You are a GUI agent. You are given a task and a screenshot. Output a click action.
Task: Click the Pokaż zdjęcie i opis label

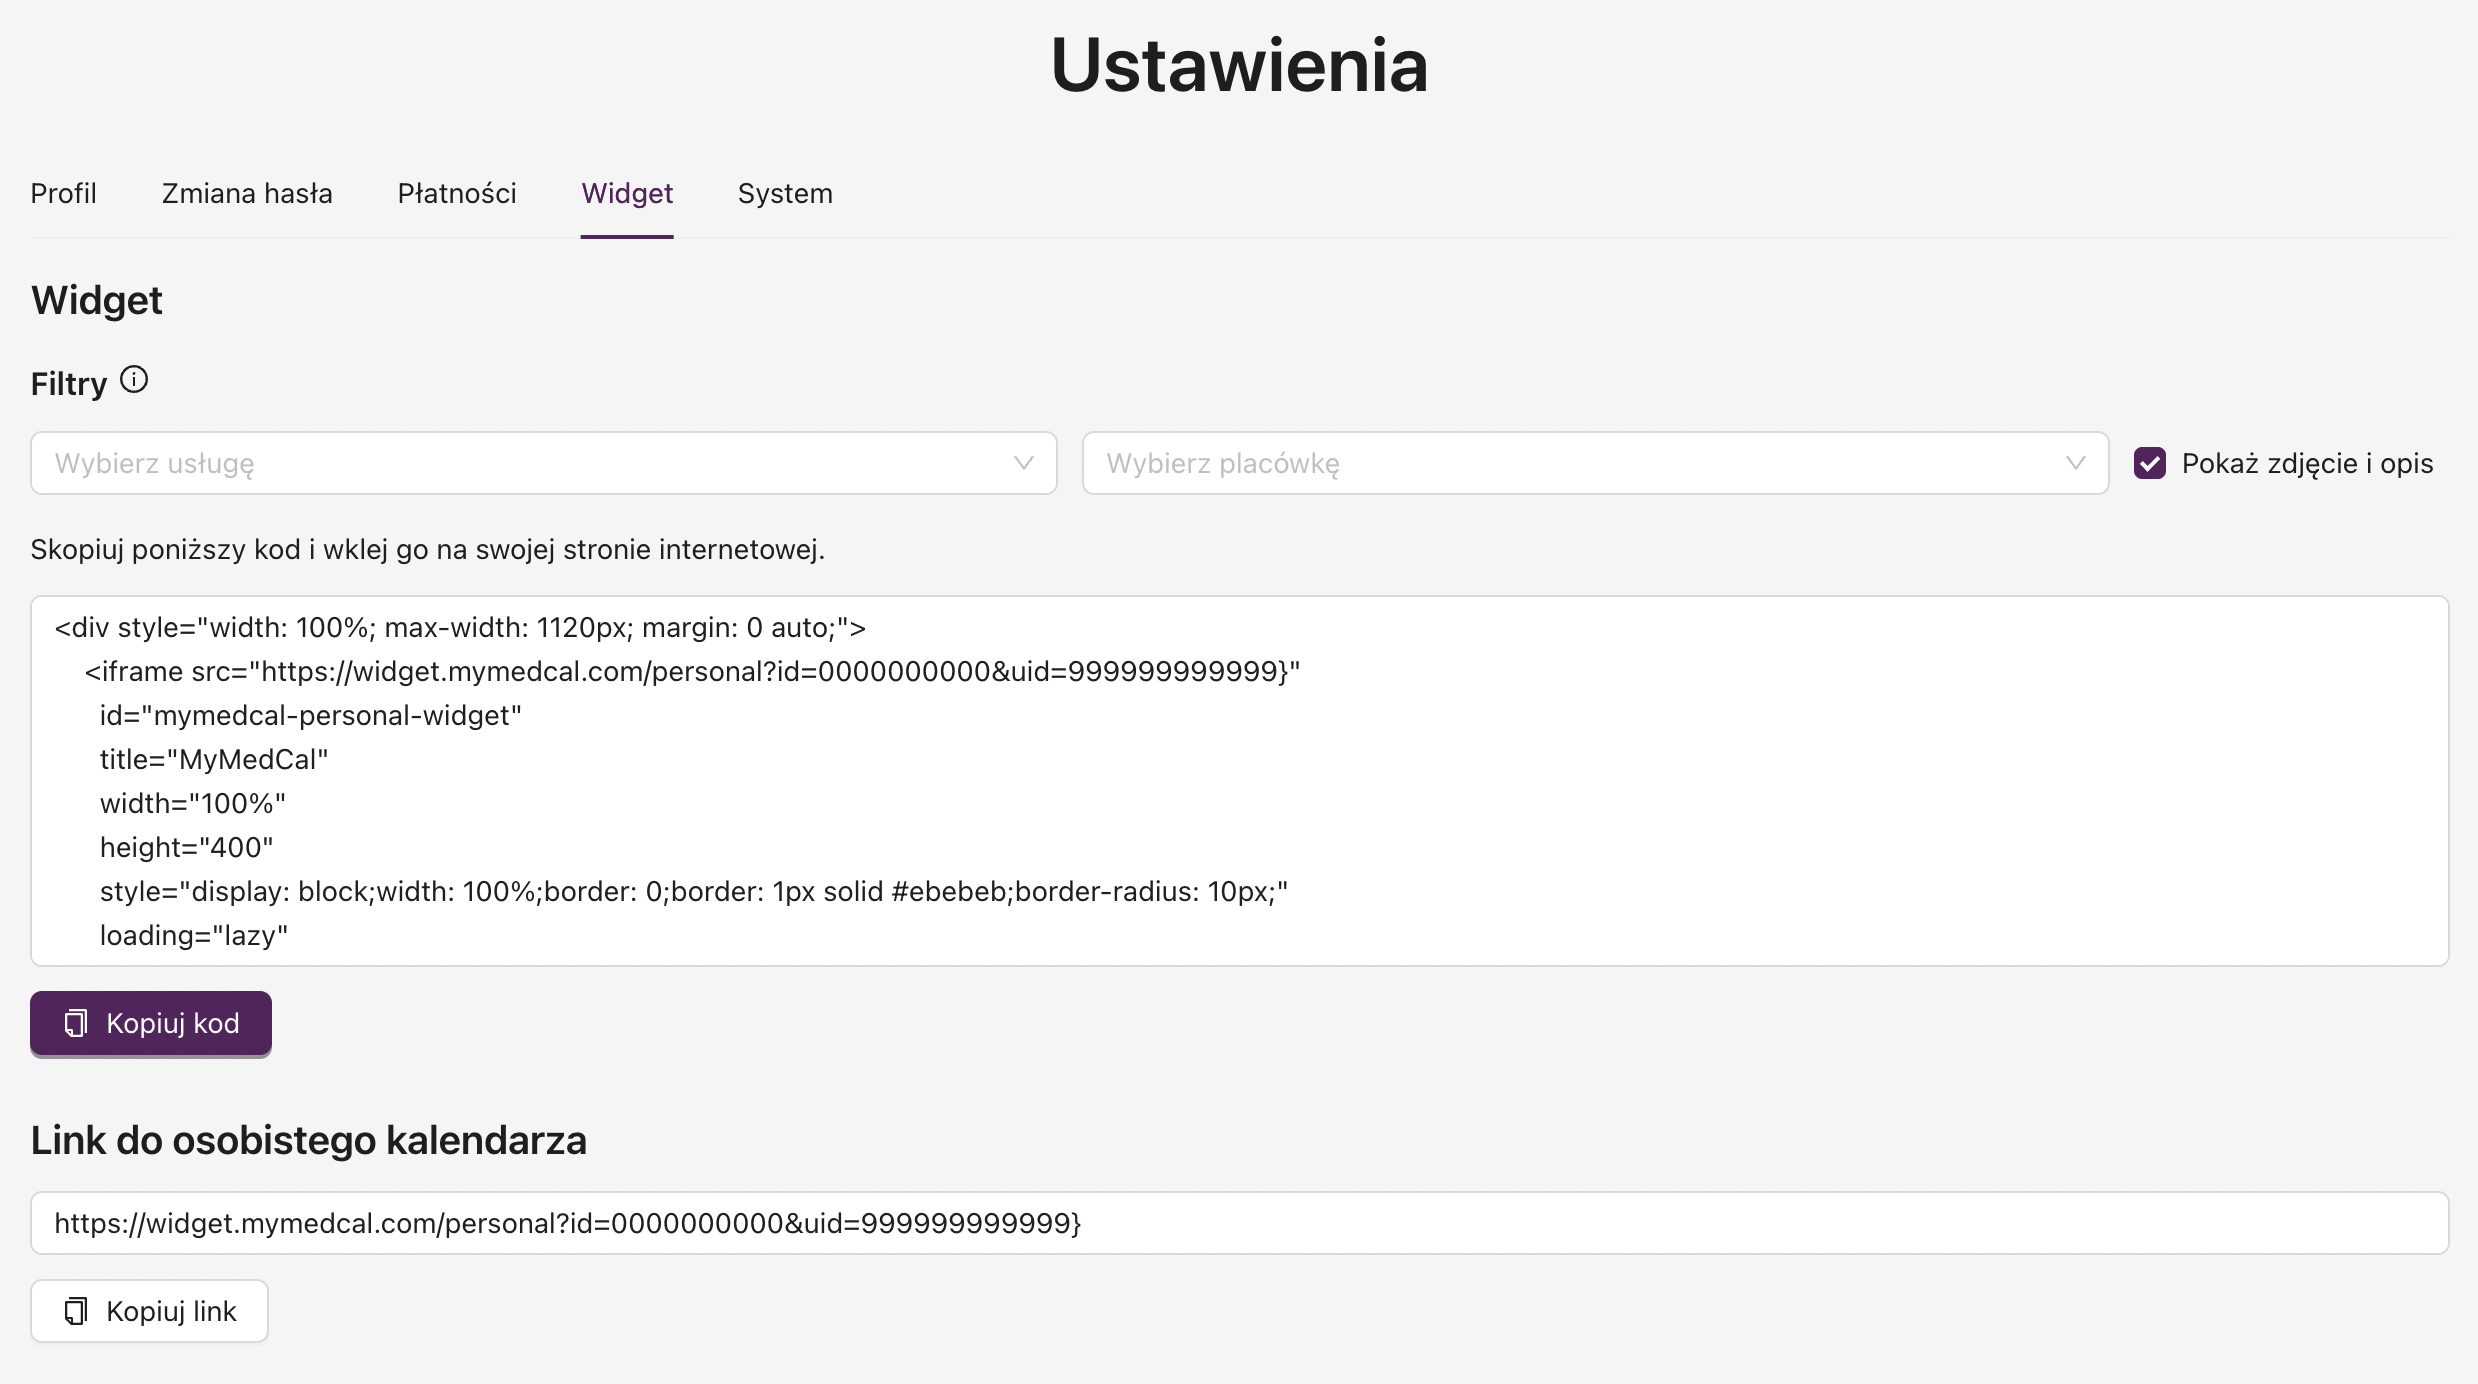coord(2307,464)
